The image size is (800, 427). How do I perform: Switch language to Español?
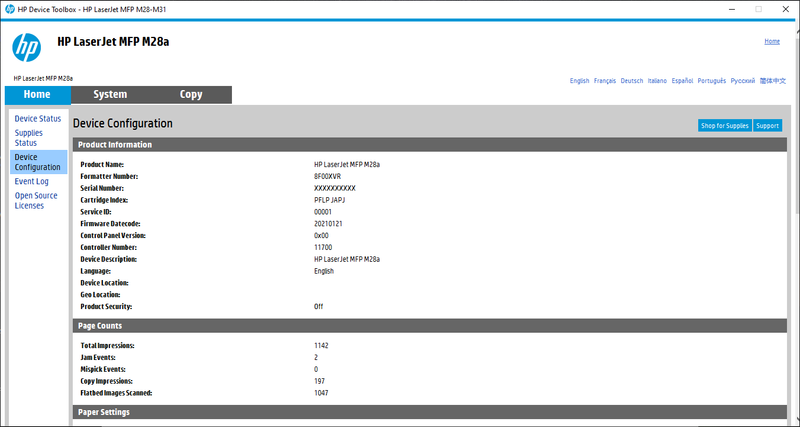682,81
